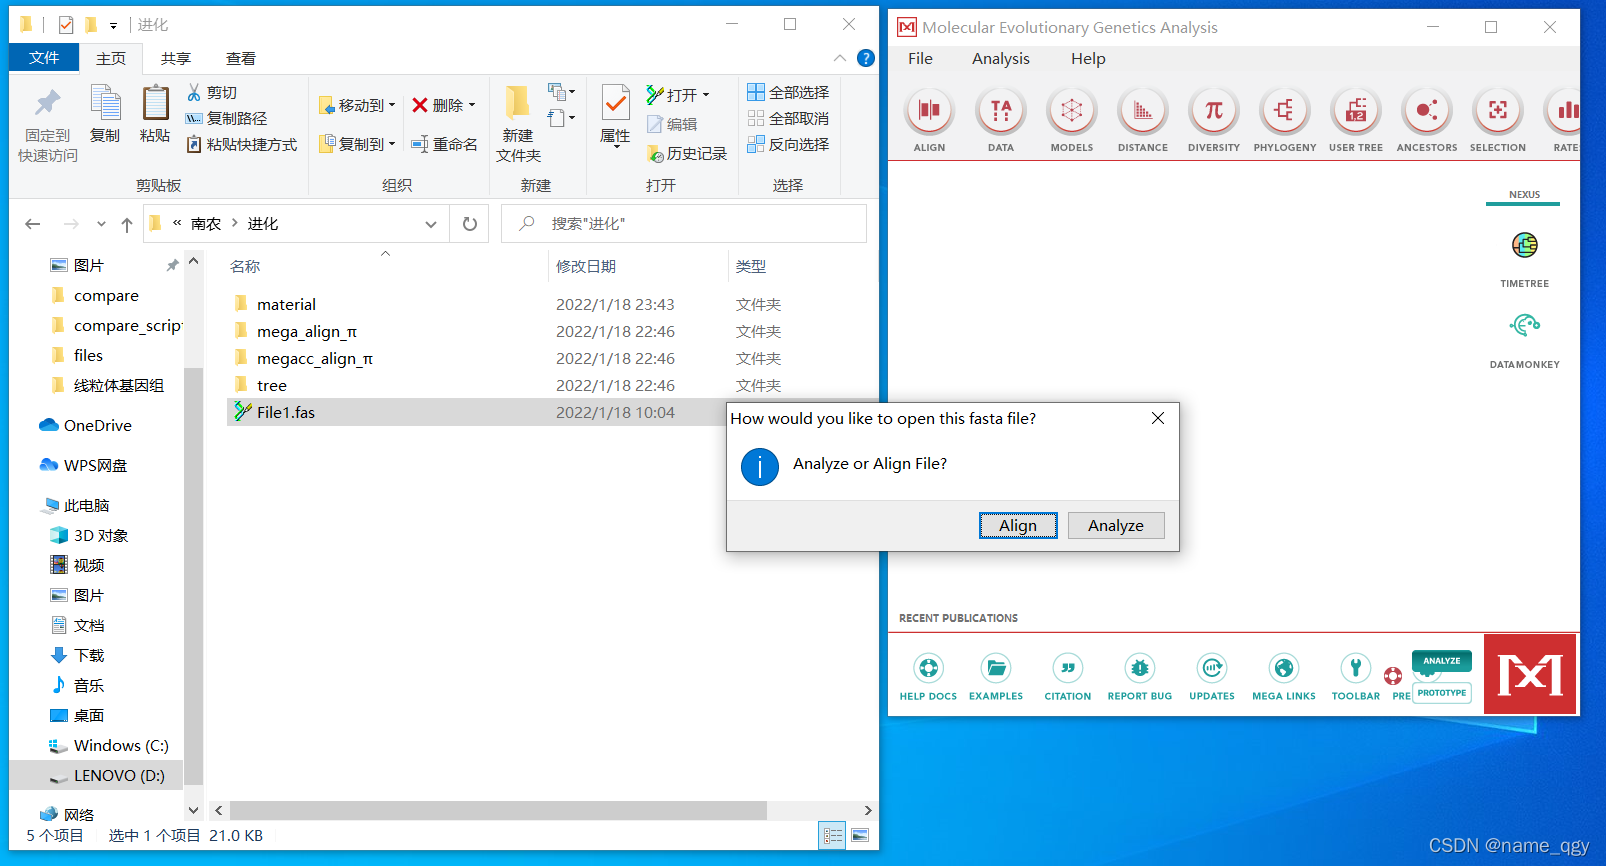Switch to large icons view in Explorer
Screen dimensions: 1606x866
point(860,835)
